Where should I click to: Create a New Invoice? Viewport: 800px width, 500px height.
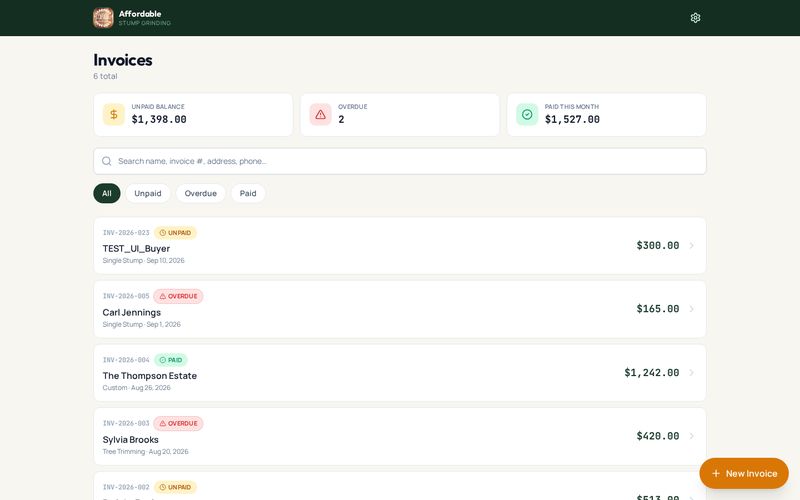click(744, 473)
